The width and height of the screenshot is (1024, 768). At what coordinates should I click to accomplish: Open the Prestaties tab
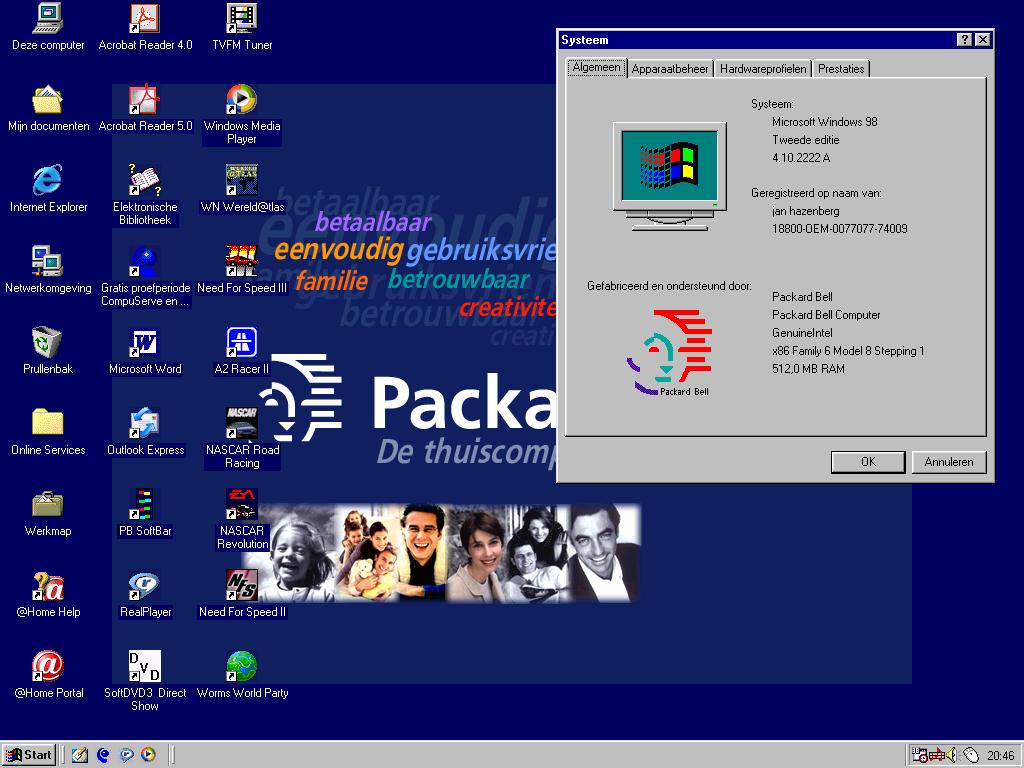[x=840, y=69]
